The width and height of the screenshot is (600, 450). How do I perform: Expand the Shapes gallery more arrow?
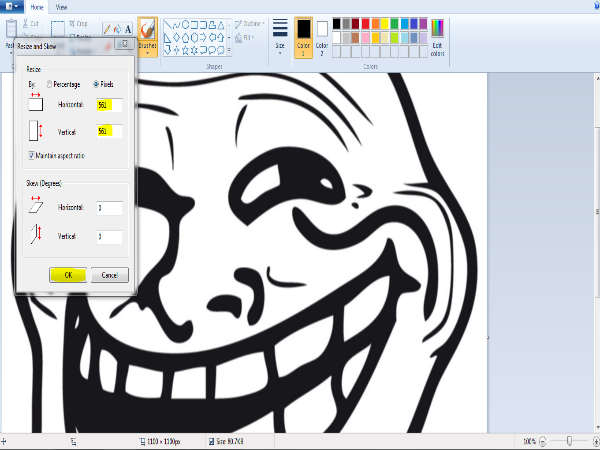[229, 49]
